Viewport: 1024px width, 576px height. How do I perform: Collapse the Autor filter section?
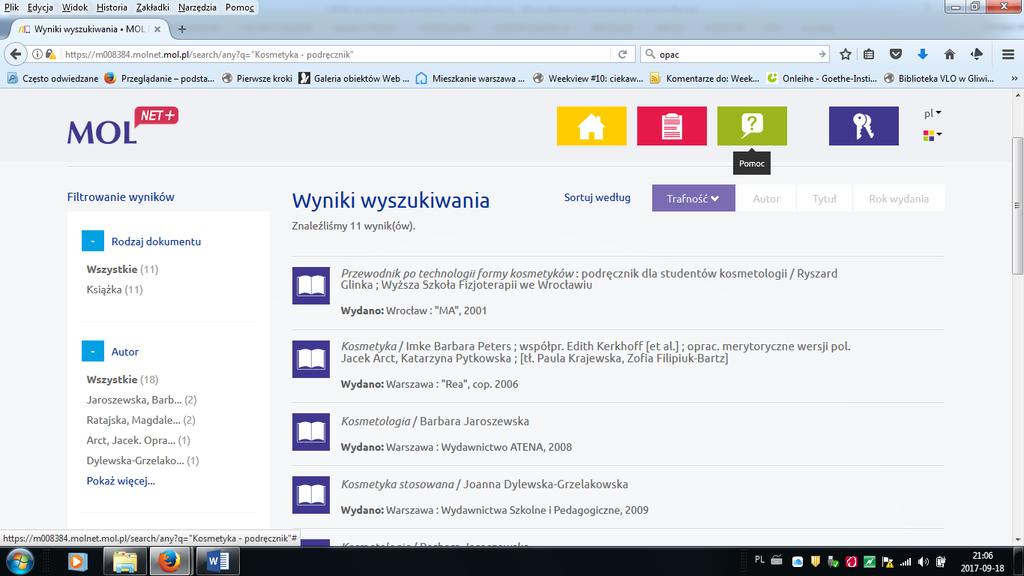(93, 351)
